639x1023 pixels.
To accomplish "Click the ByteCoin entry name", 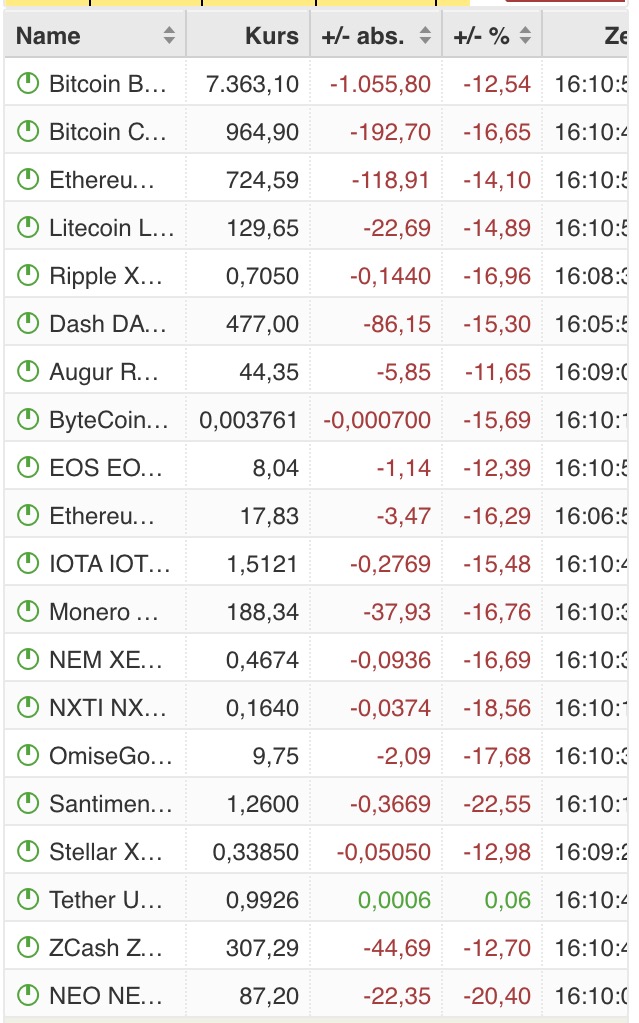I will 109,420.
